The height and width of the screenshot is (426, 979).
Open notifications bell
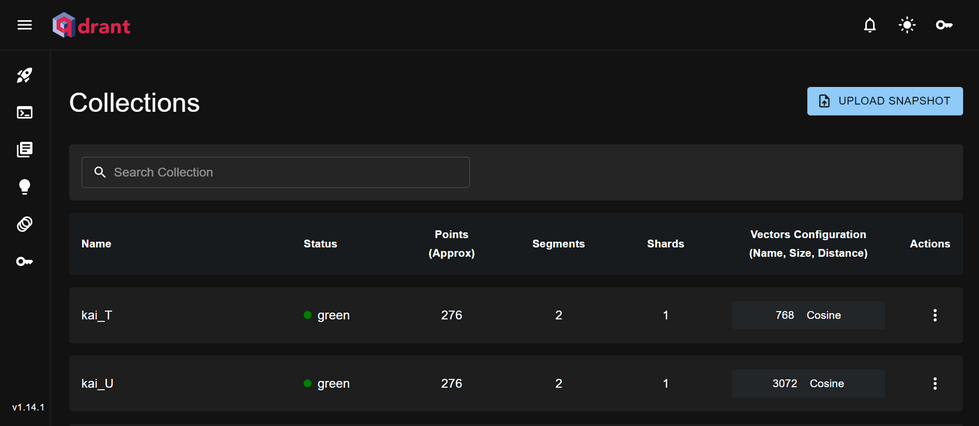tap(870, 25)
